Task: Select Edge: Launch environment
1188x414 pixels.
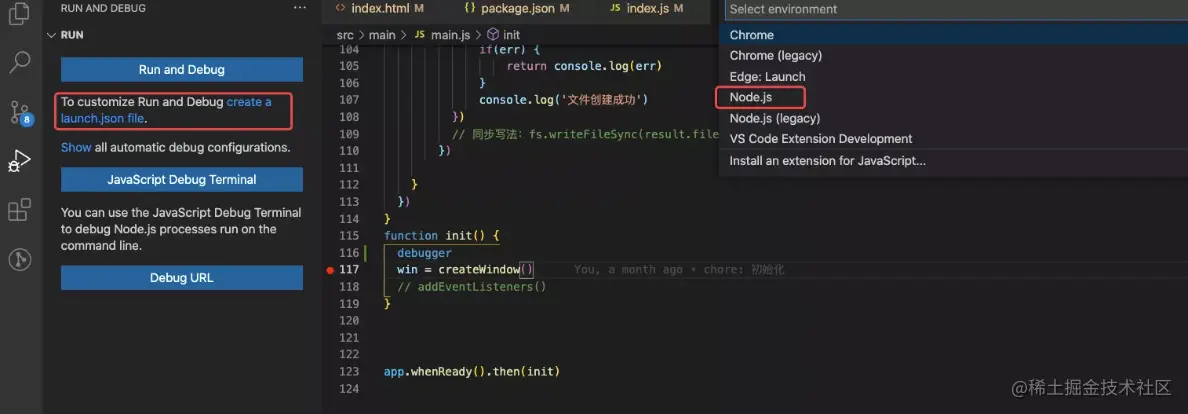Action: 954,77
